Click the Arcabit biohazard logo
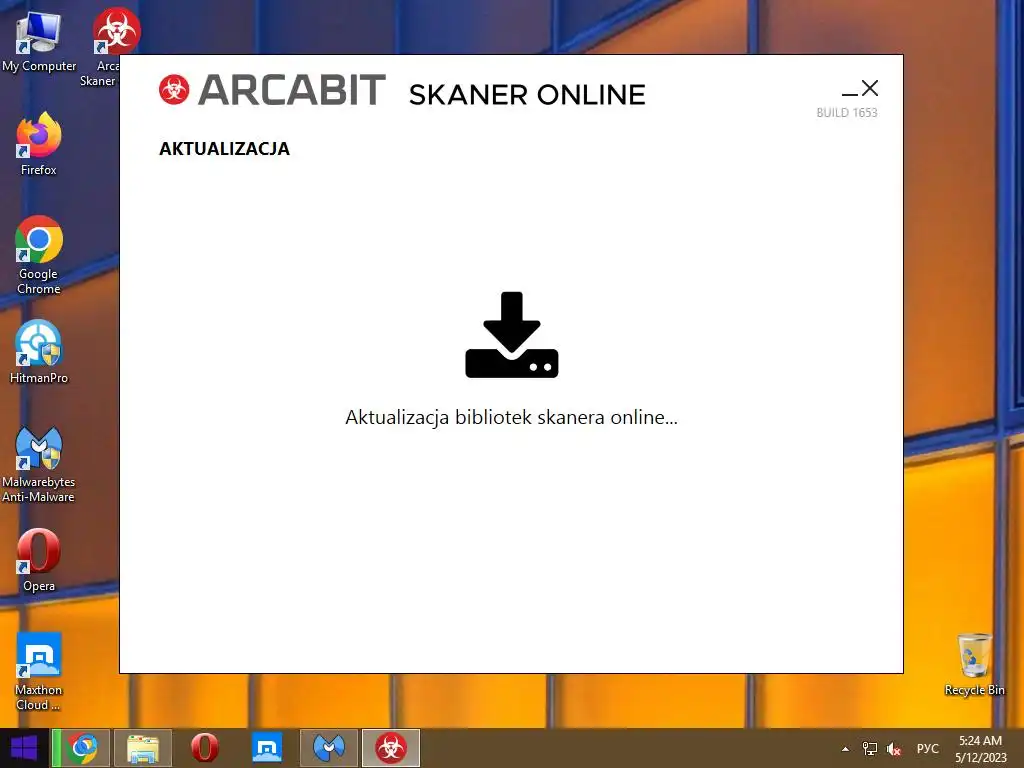The height and width of the screenshot is (768, 1024). [174, 89]
